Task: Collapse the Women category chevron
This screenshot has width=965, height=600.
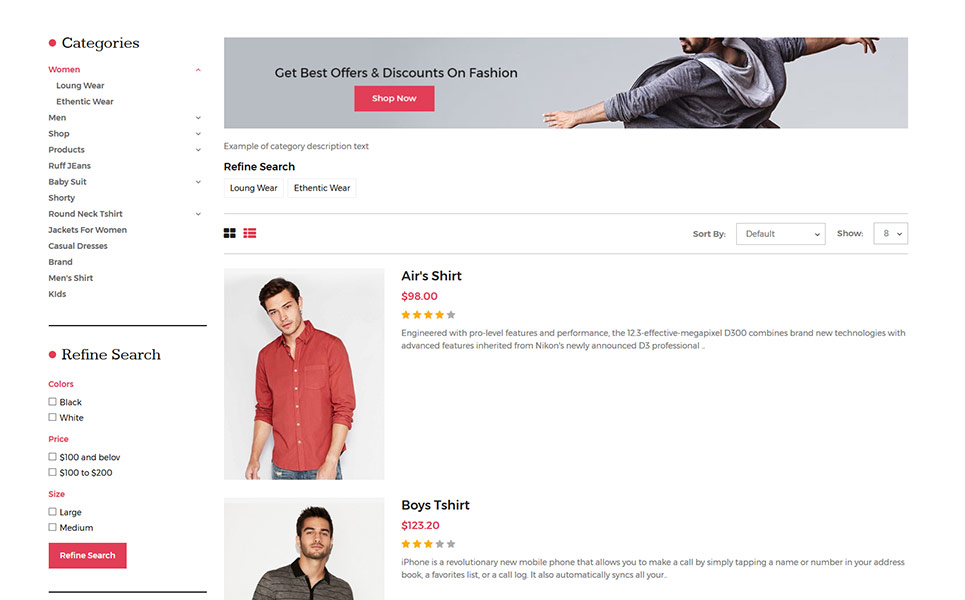Action: click(198, 70)
